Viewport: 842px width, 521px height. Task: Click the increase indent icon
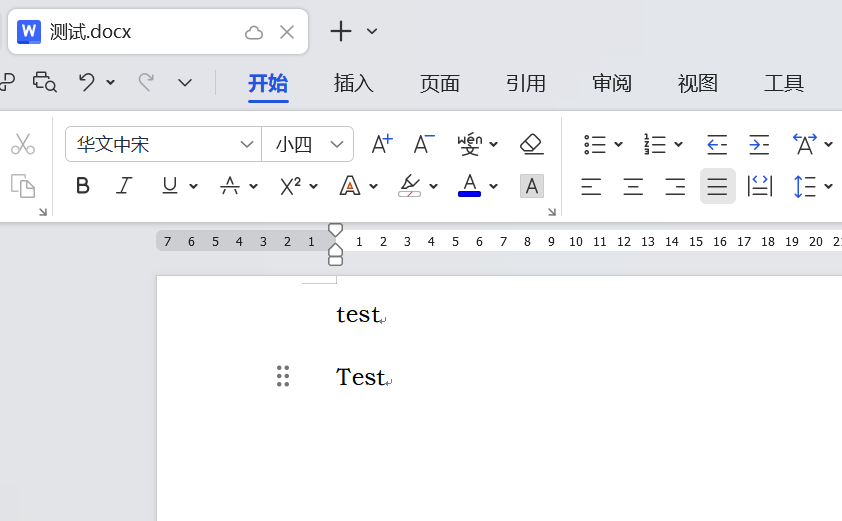(x=759, y=144)
